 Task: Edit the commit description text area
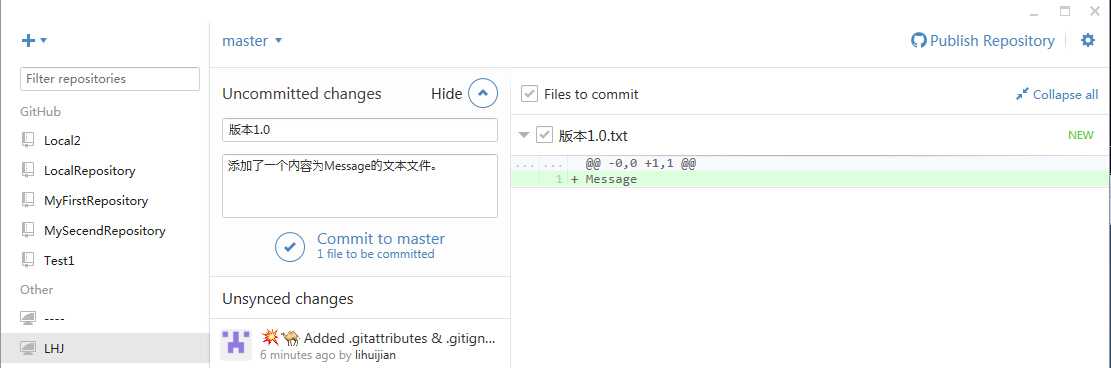pyautogui.click(x=360, y=186)
